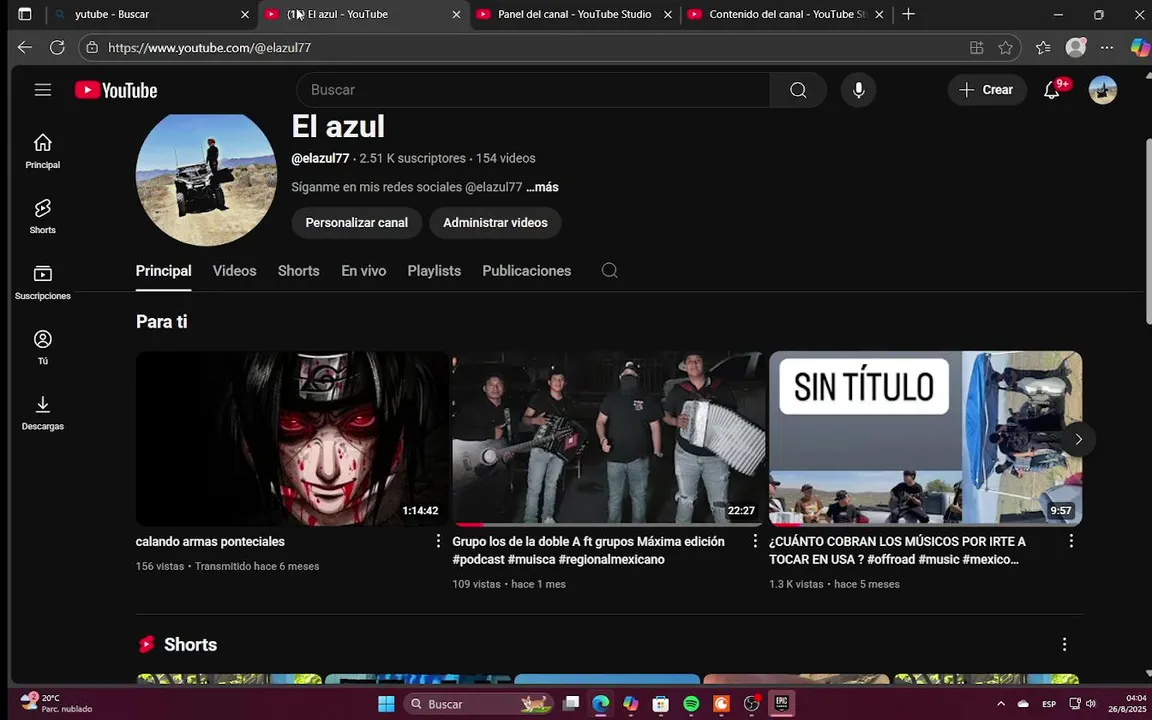
Task: Expand channel description with '...más'
Action: (x=542, y=187)
